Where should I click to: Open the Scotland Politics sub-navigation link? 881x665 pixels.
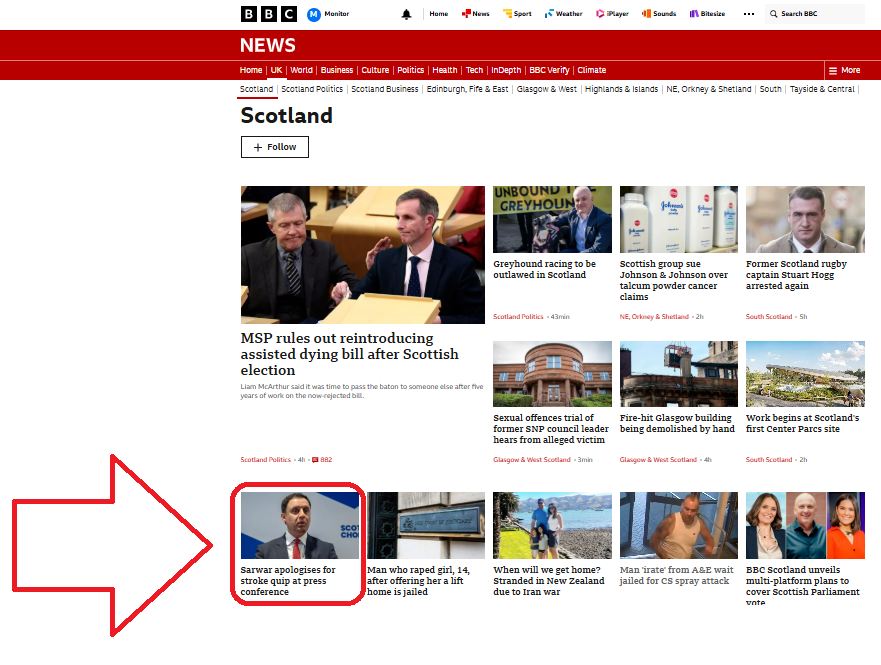[312, 89]
